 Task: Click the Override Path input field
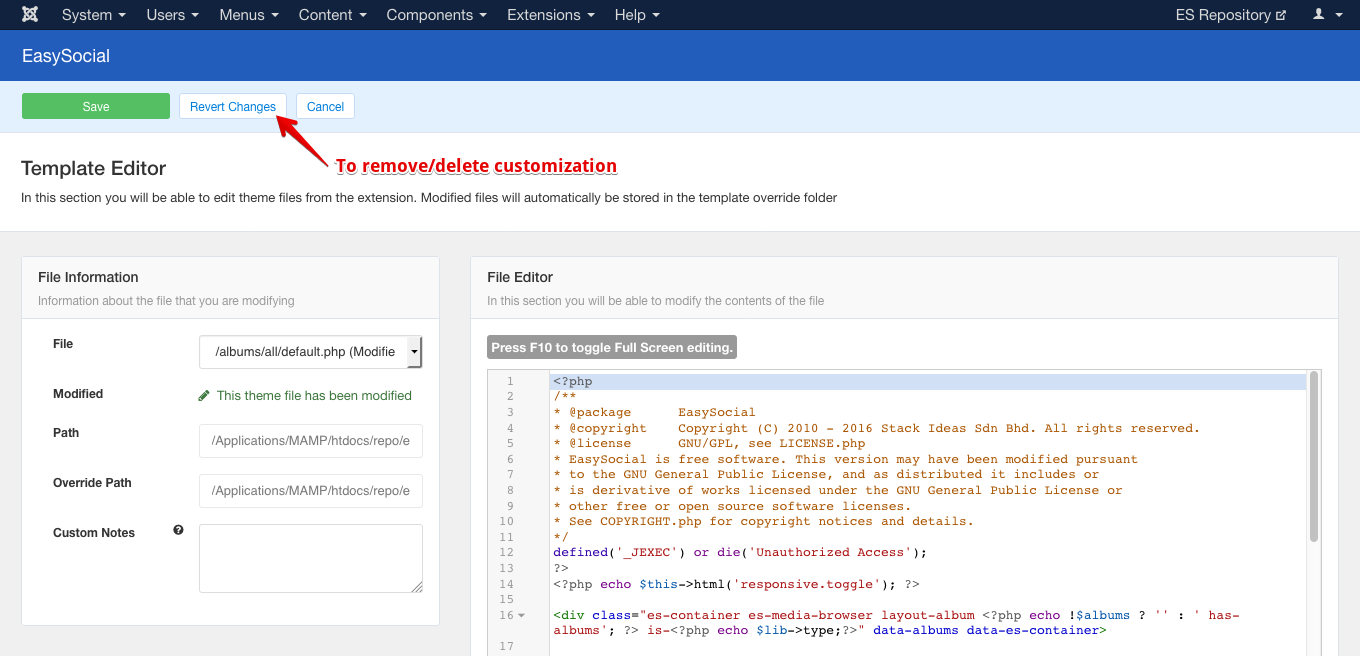tap(311, 491)
